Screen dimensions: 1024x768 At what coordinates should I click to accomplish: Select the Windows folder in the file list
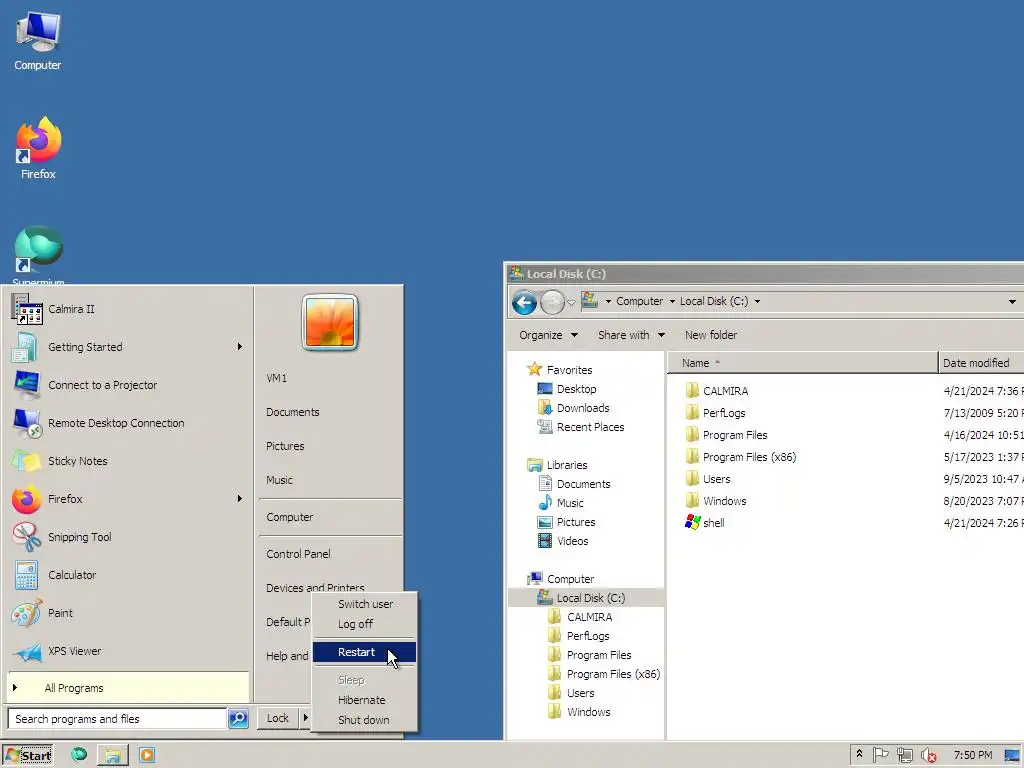pos(716,501)
